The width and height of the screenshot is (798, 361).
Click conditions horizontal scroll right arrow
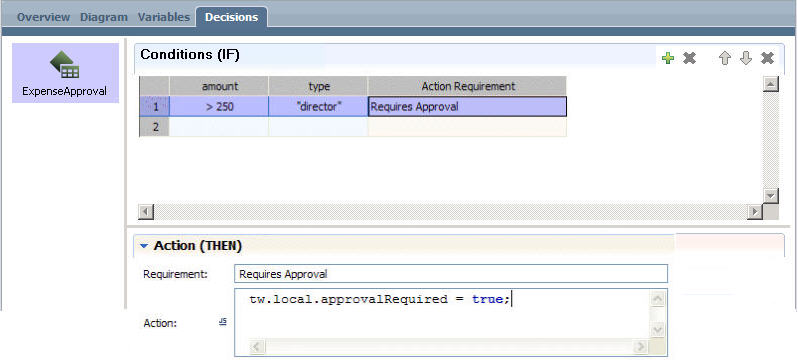click(x=755, y=211)
